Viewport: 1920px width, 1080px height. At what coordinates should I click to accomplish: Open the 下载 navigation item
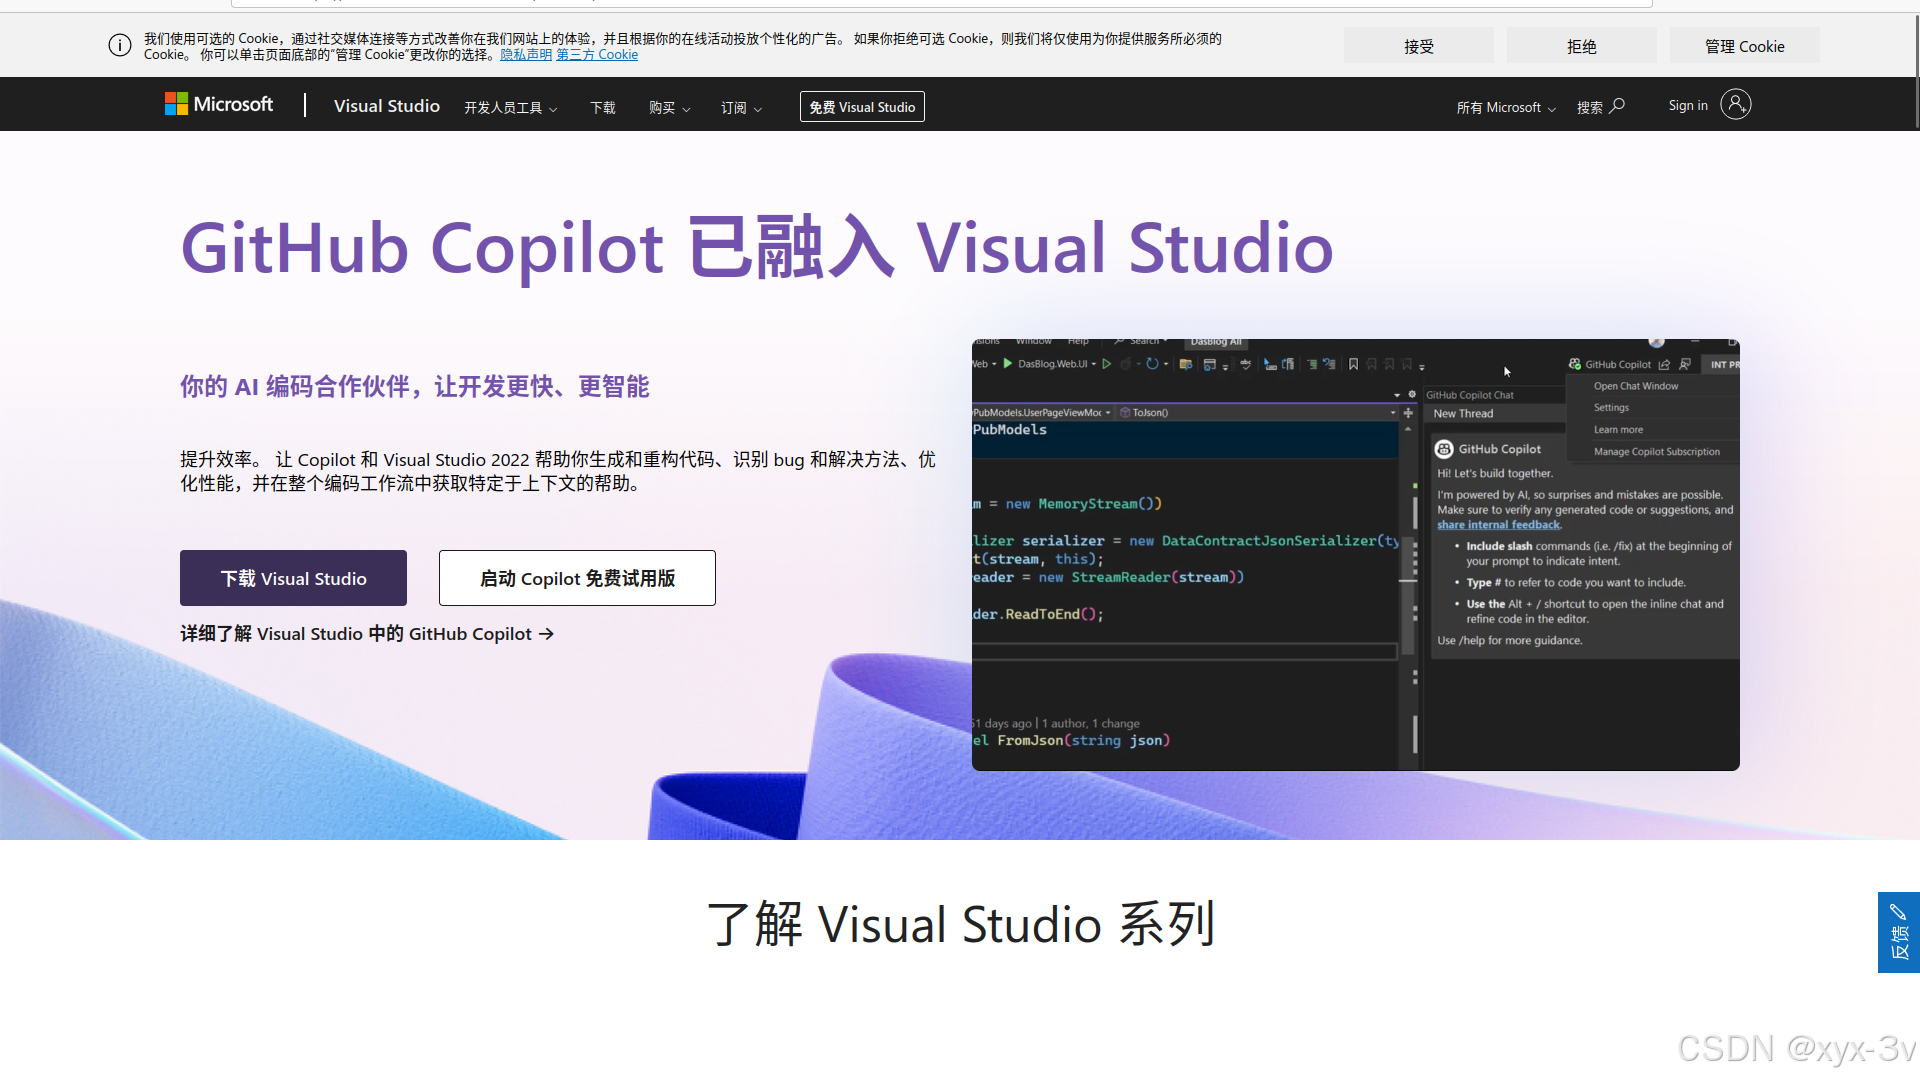click(x=603, y=107)
